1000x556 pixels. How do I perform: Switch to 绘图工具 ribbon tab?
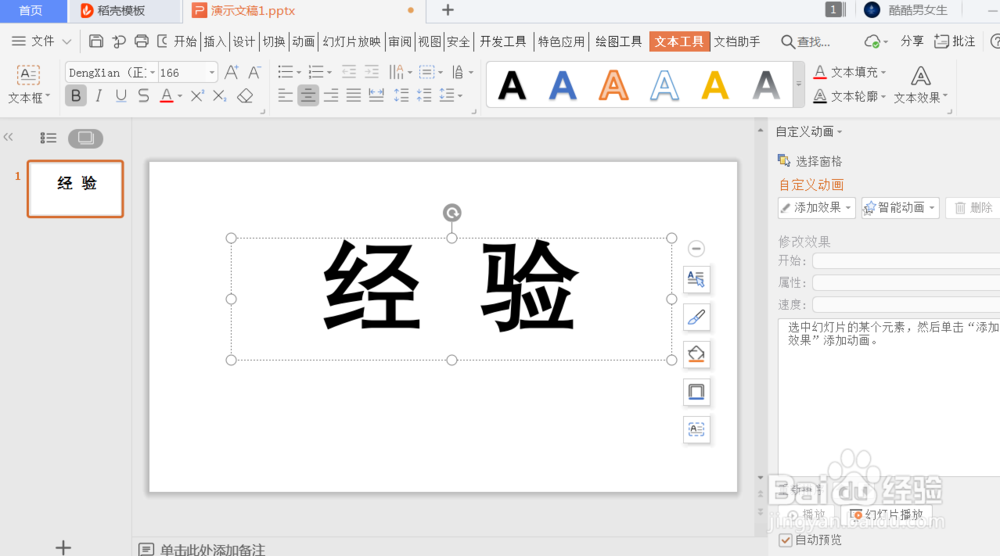tap(619, 41)
